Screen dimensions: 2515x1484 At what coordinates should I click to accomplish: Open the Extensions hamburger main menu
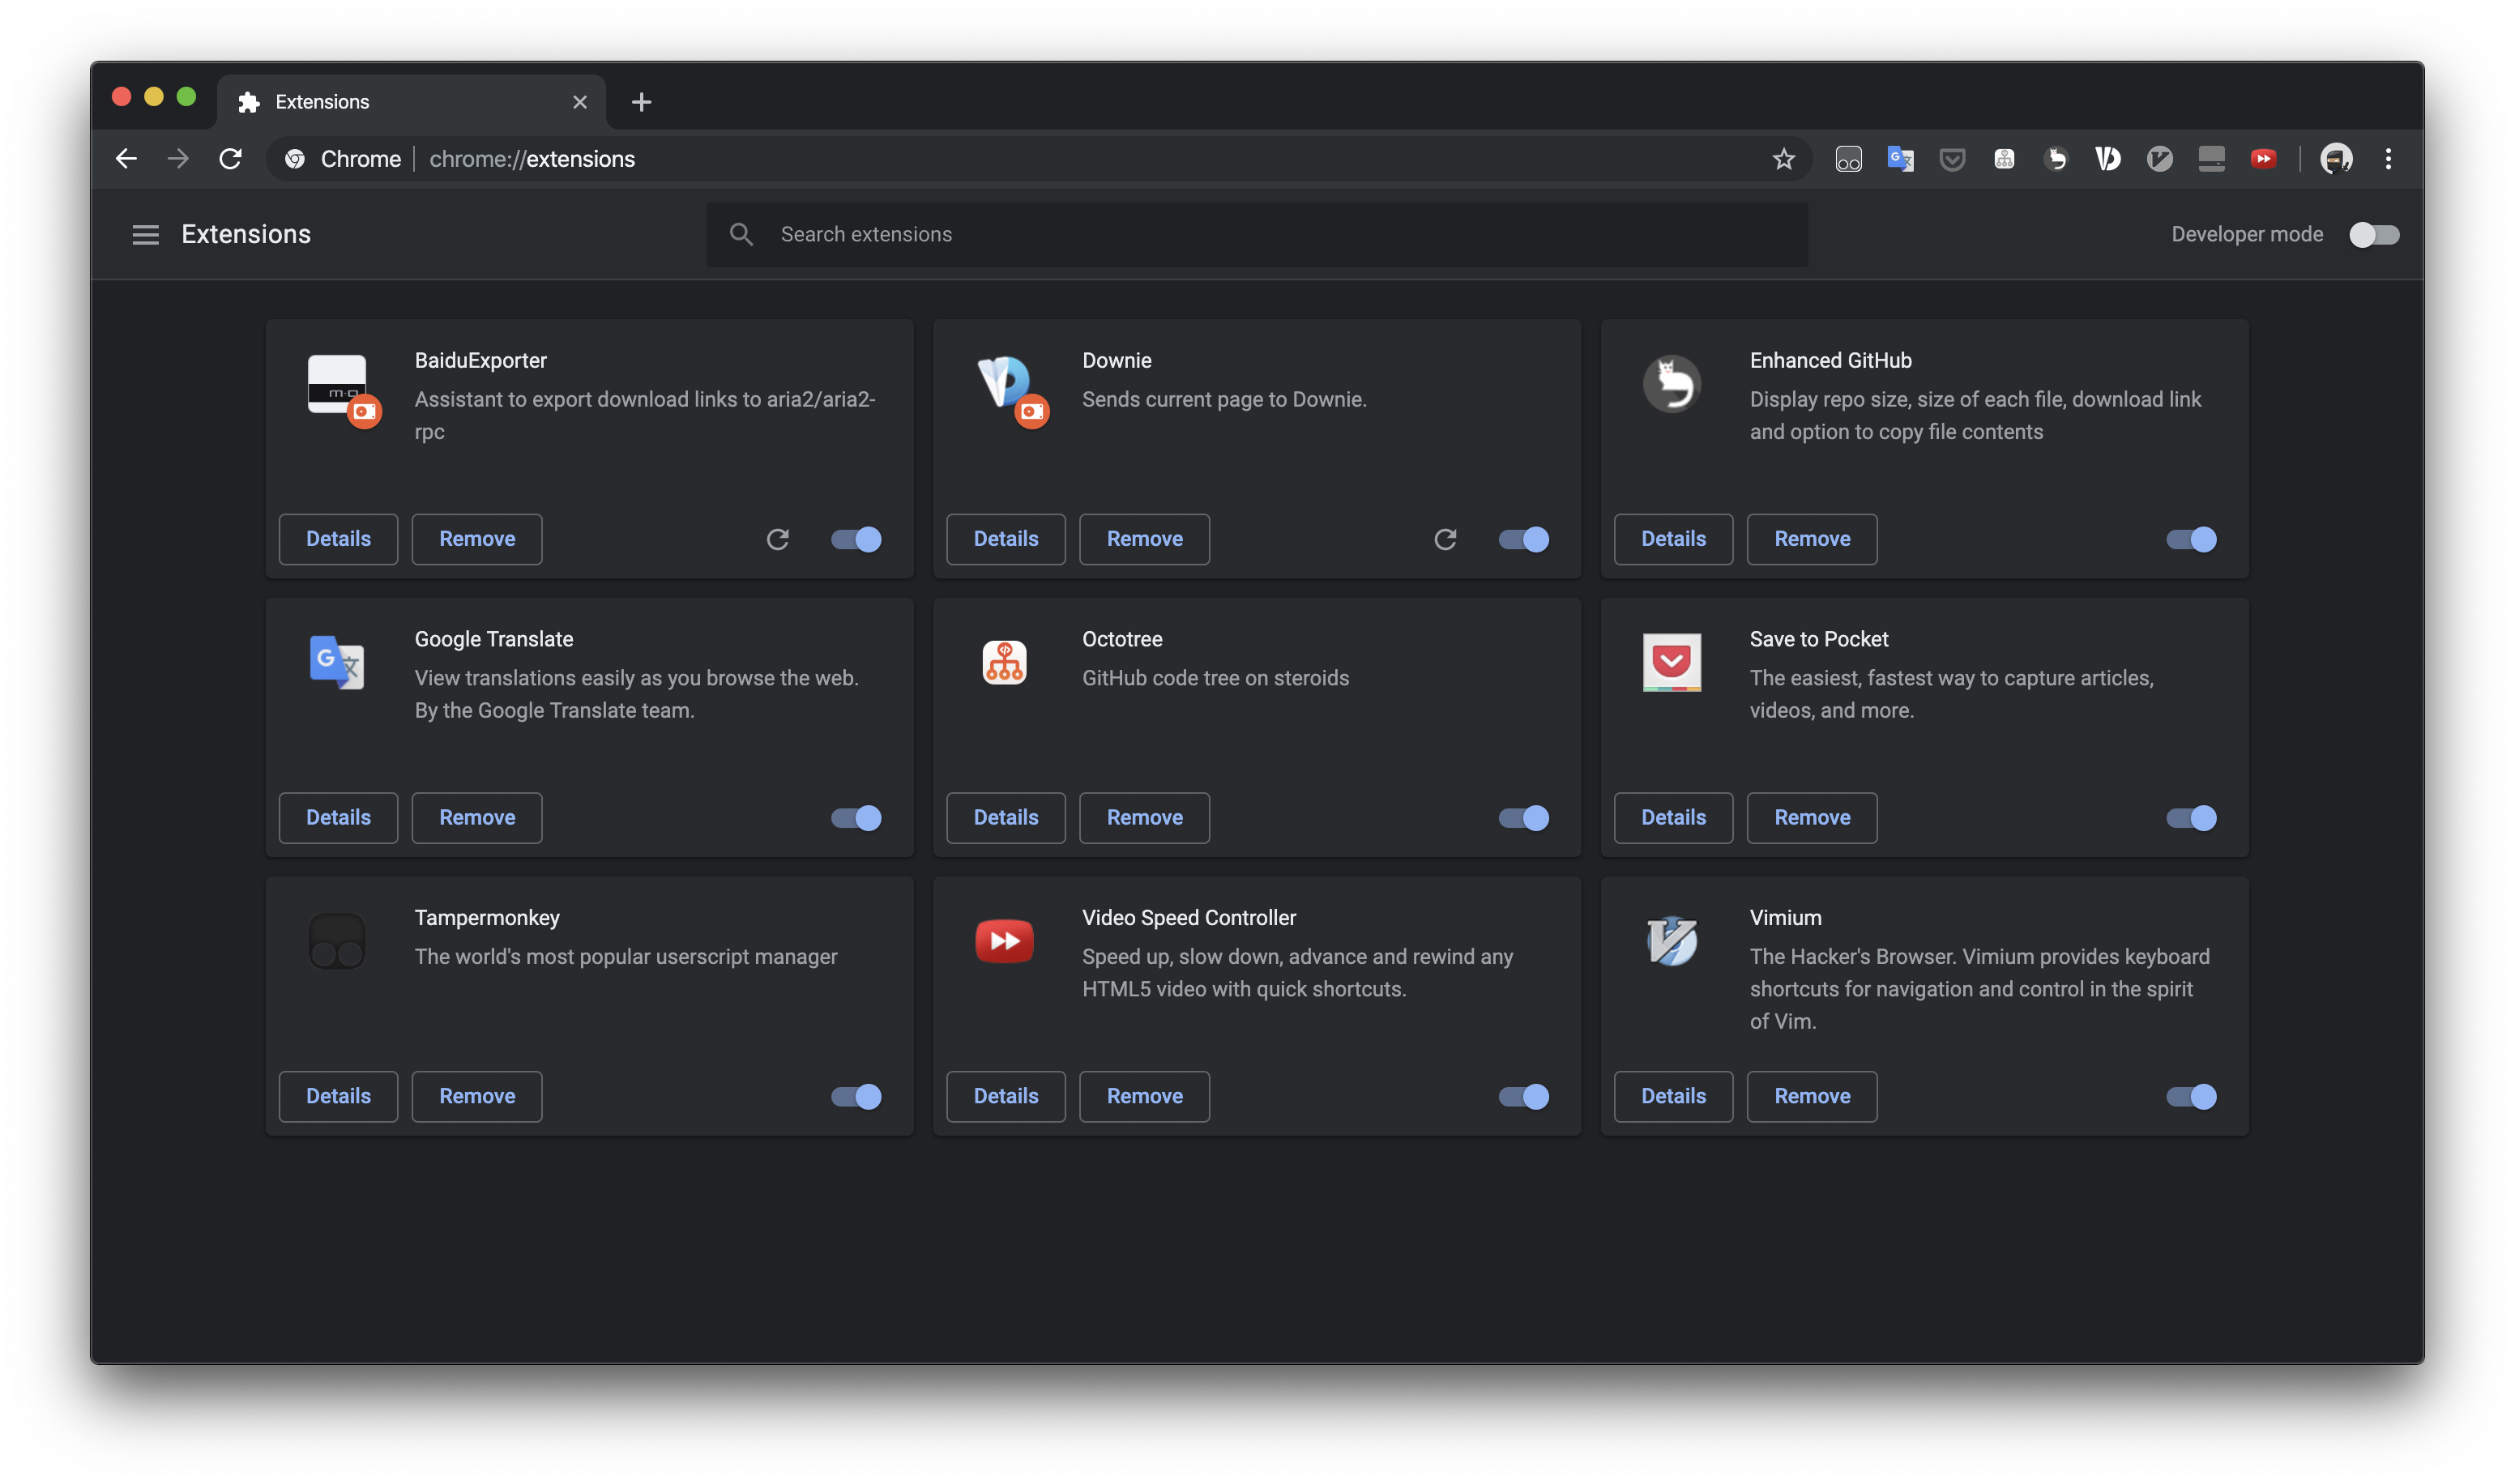pyautogui.click(x=146, y=235)
